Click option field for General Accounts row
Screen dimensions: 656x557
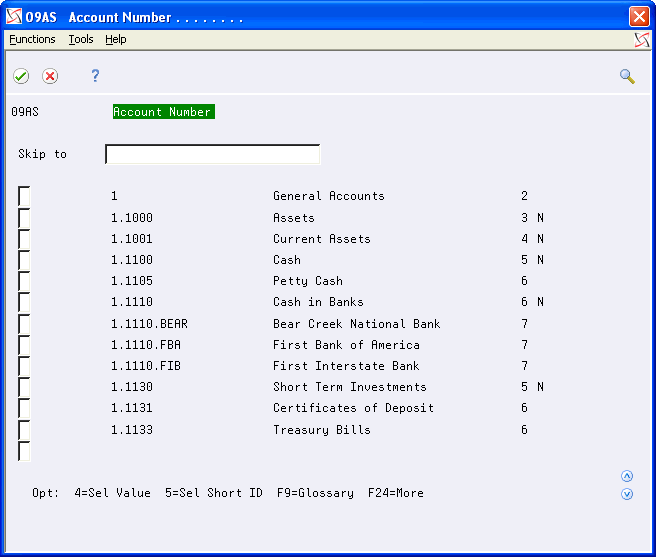(24, 196)
